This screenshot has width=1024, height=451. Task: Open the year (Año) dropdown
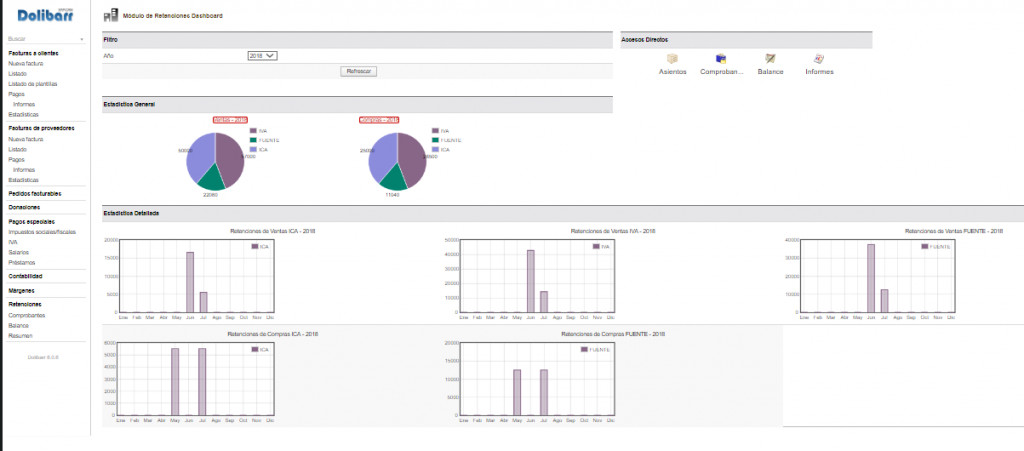(262, 56)
